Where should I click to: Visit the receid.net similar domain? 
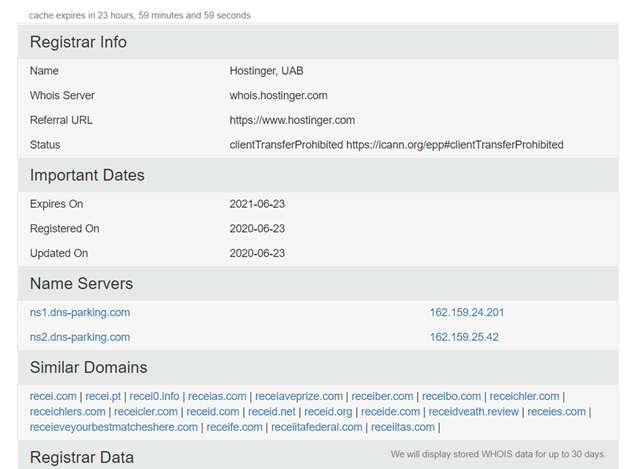272,411
